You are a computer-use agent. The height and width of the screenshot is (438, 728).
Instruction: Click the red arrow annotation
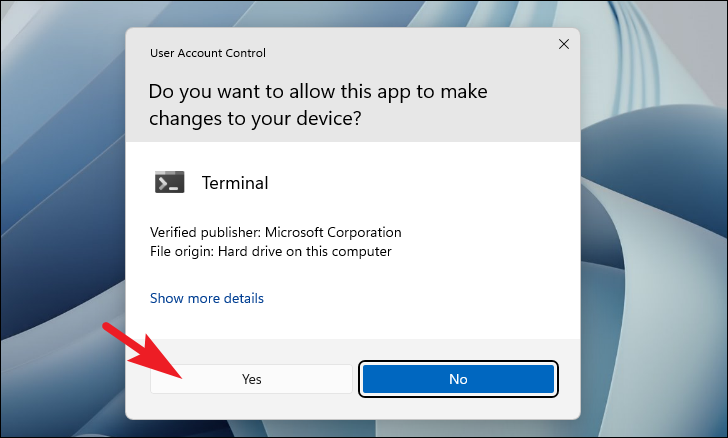point(142,350)
